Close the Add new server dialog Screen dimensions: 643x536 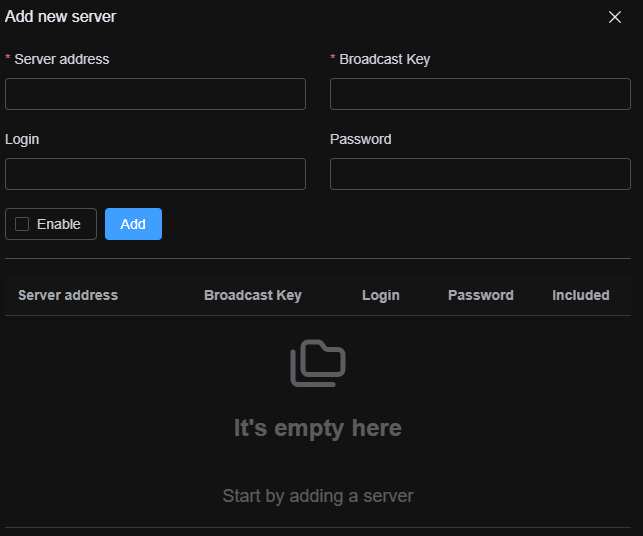pyautogui.click(x=615, y=17)
